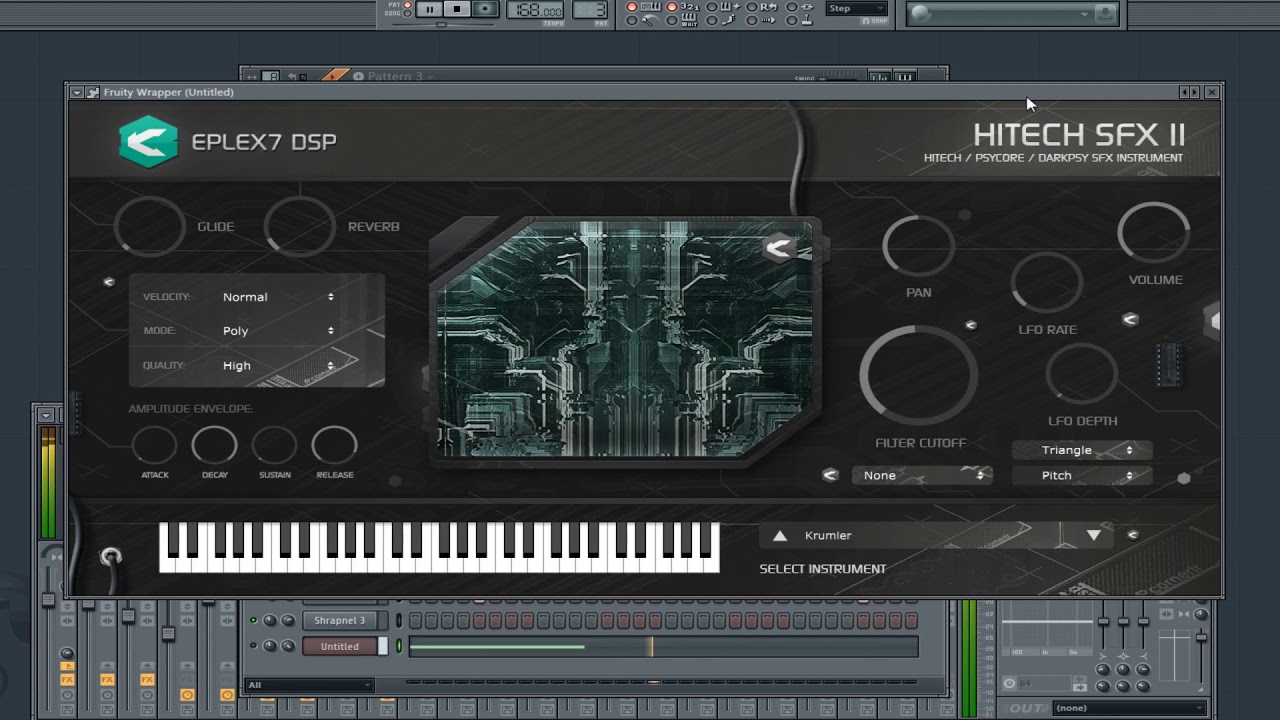This screenshot has width=1280, height=720.
Task: Click the pause button in FL Studio transport
Action: (x=430, y=10)
